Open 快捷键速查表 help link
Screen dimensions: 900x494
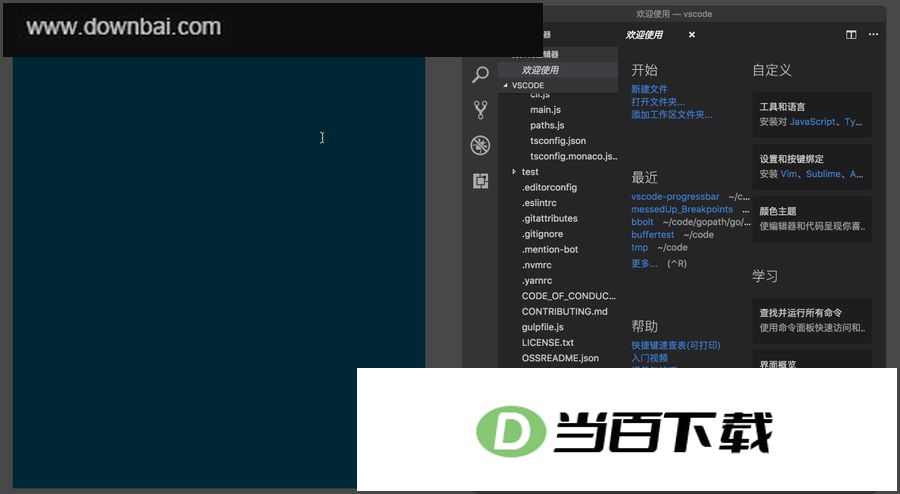[676, 345]
